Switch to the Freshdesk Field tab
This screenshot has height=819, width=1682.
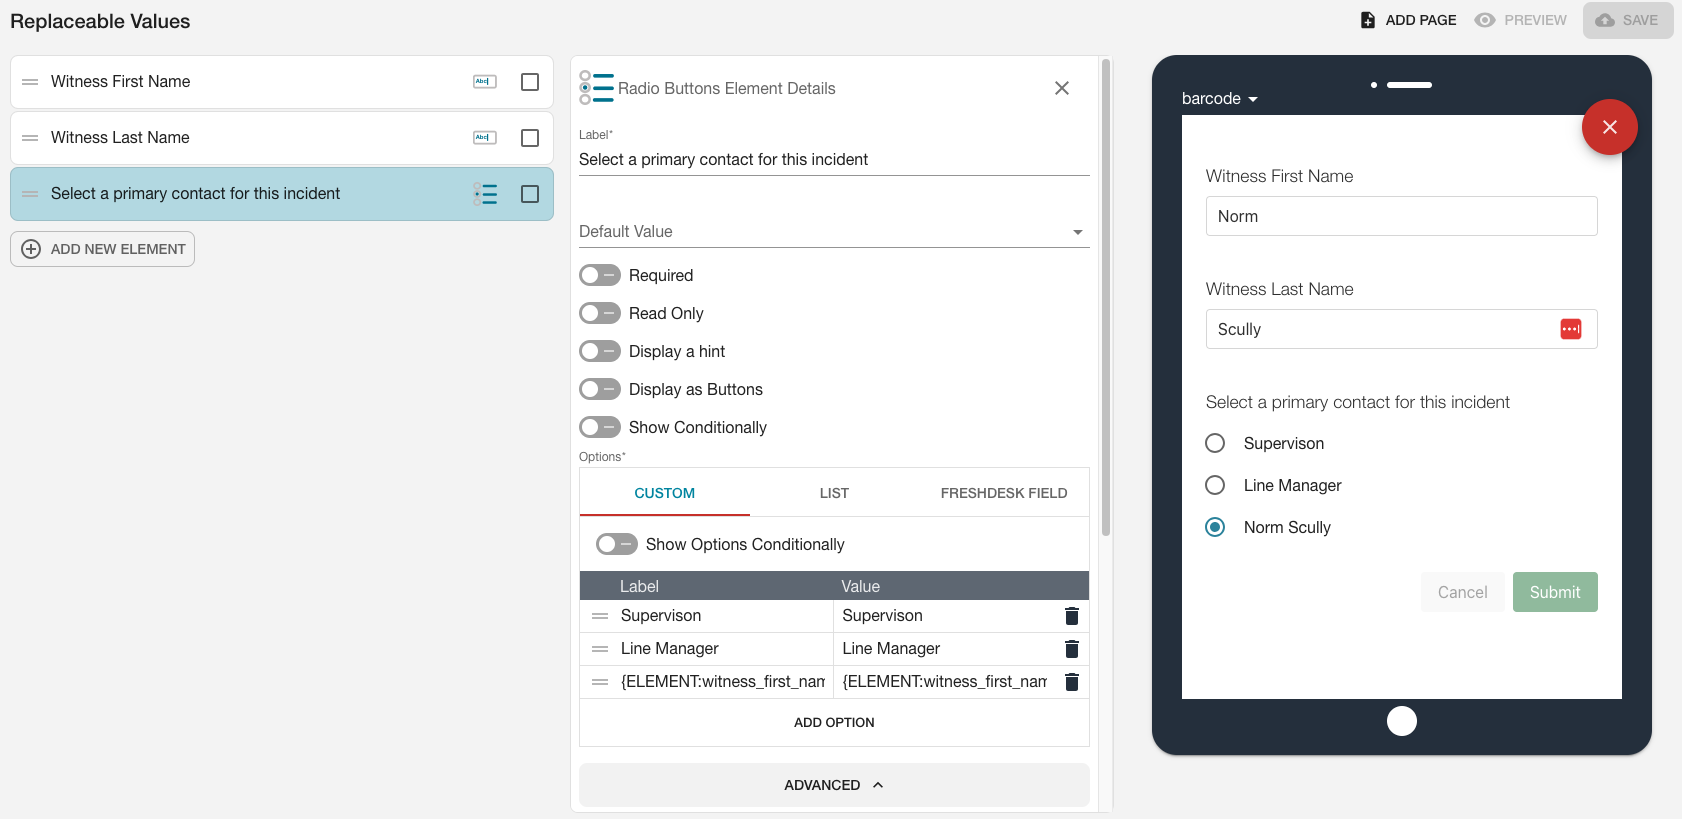pyautogui.click(x=1004, y=493)
